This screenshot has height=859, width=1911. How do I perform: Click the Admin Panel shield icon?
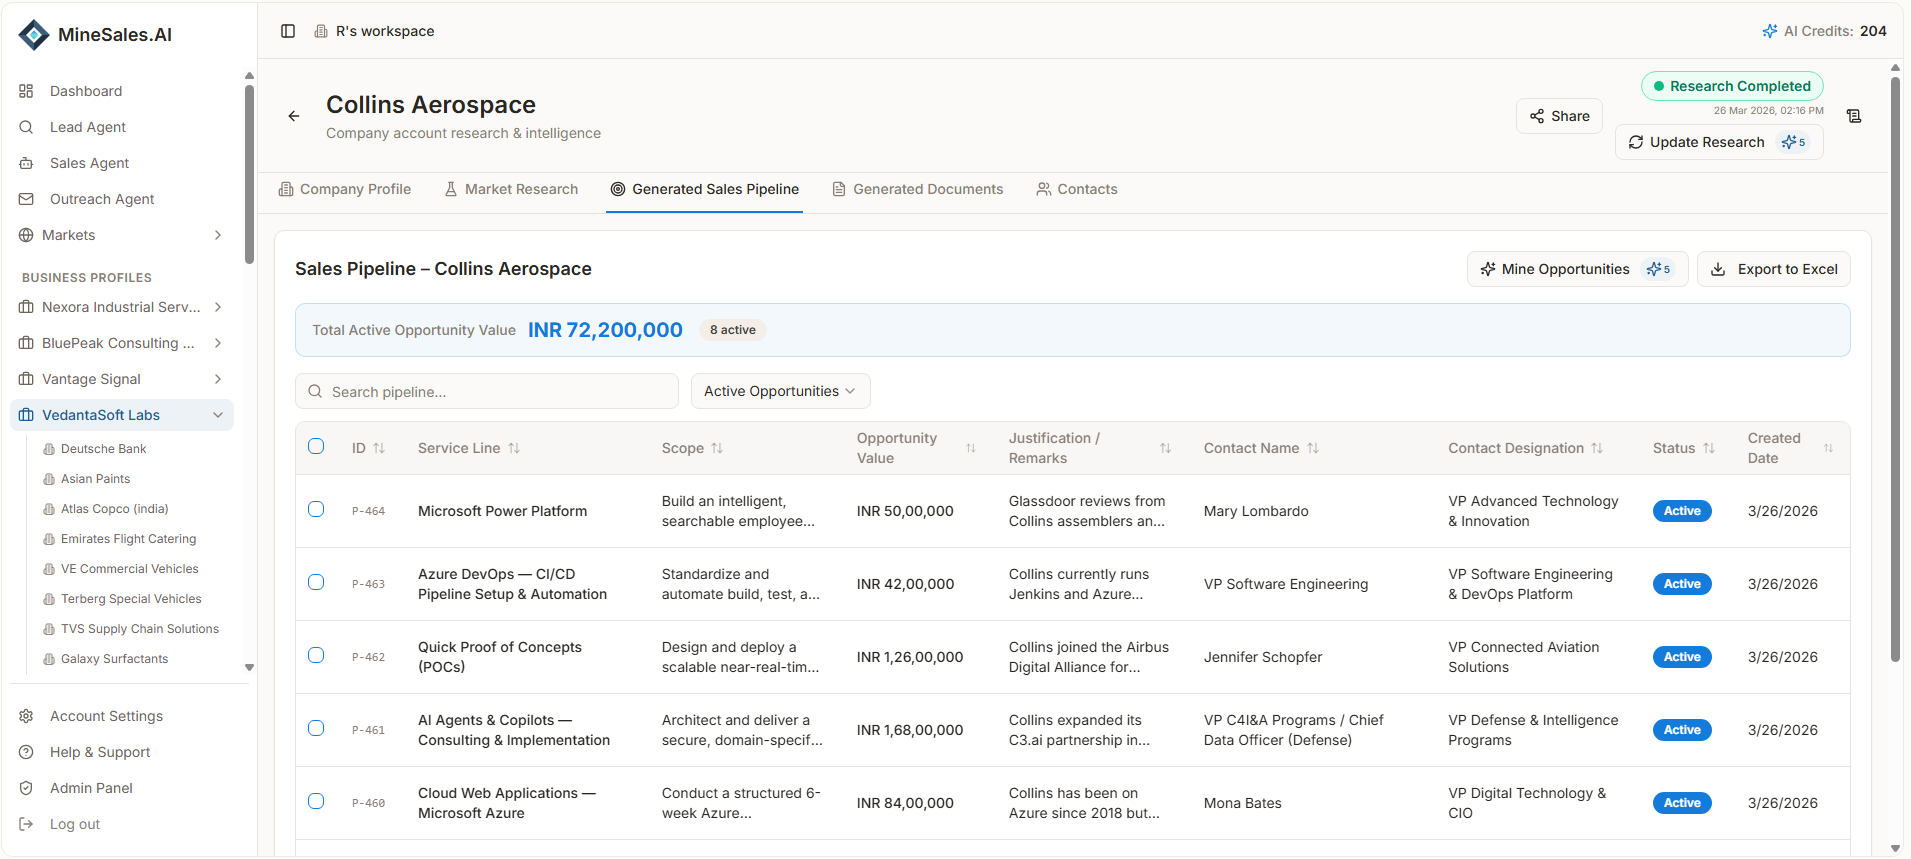[x=26, y=788]
